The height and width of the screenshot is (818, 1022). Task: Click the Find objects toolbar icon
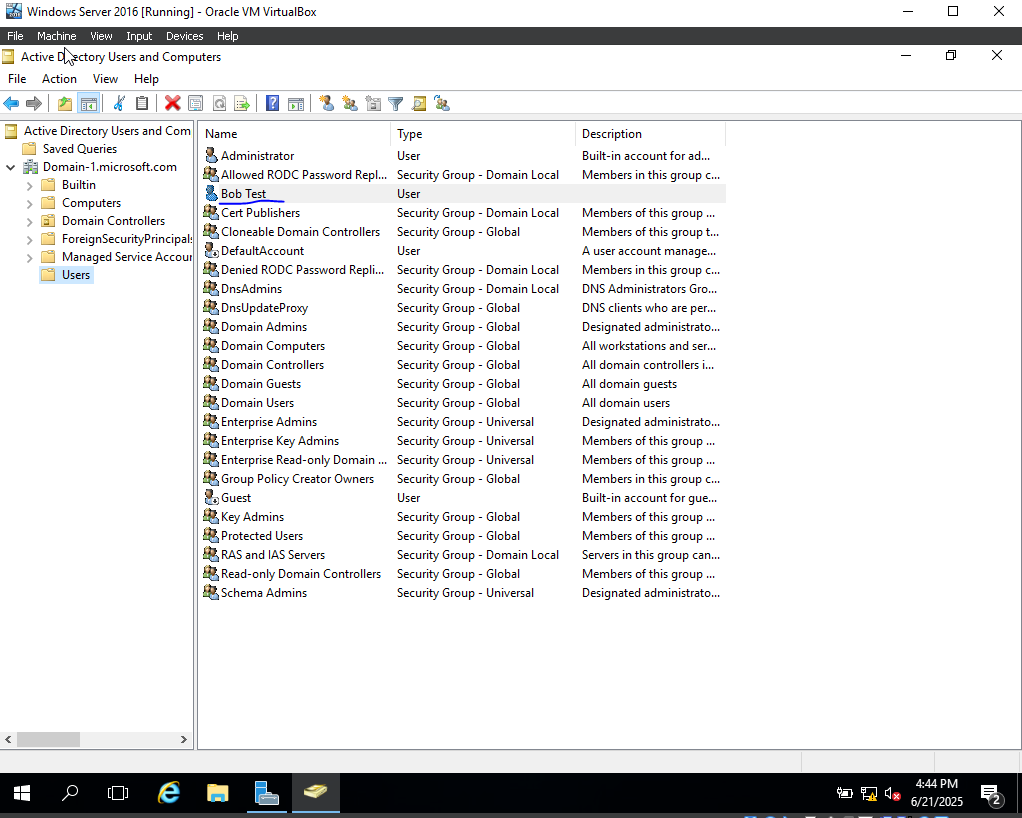(419, 103)
